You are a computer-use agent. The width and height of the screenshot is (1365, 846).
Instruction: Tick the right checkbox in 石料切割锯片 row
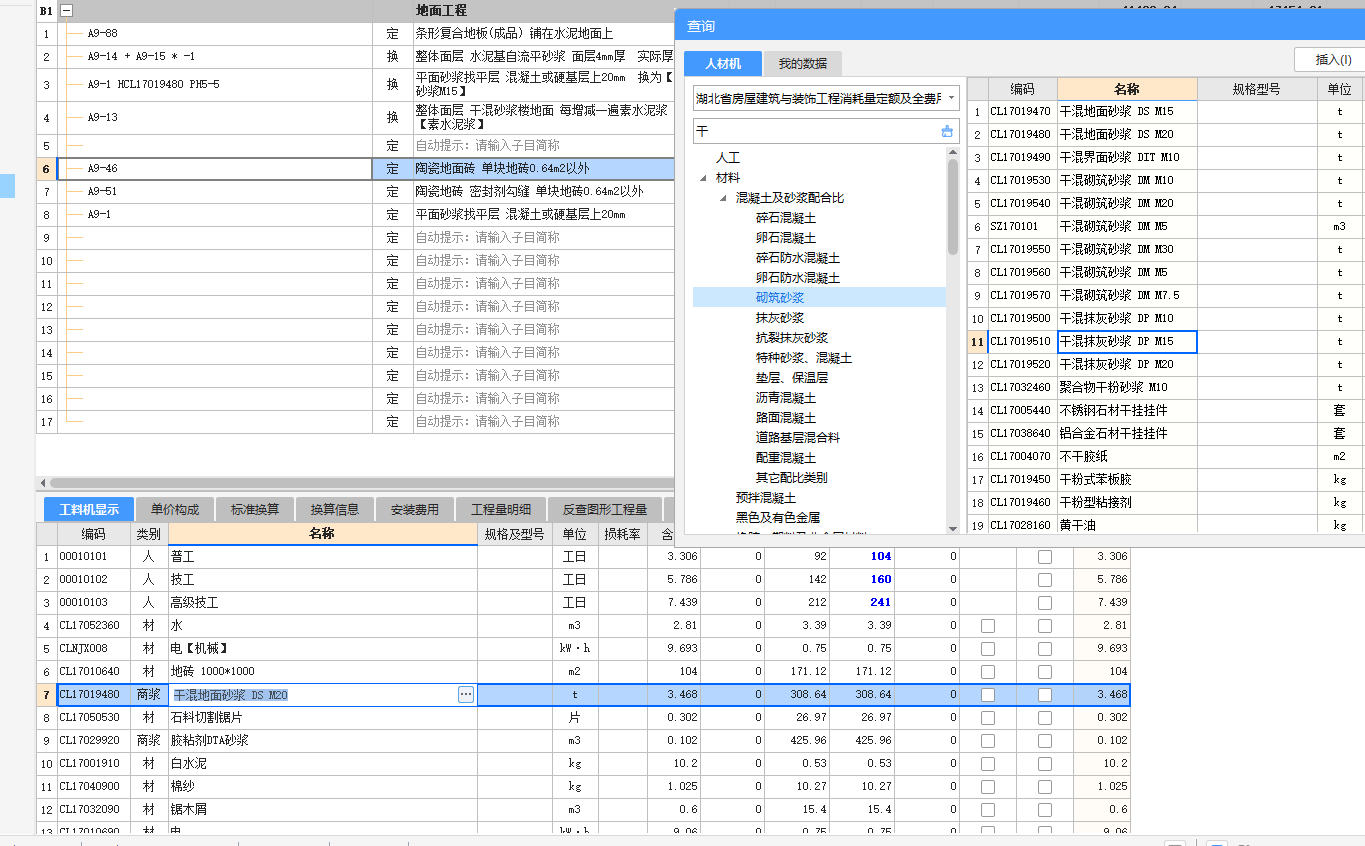[1045, 718]
